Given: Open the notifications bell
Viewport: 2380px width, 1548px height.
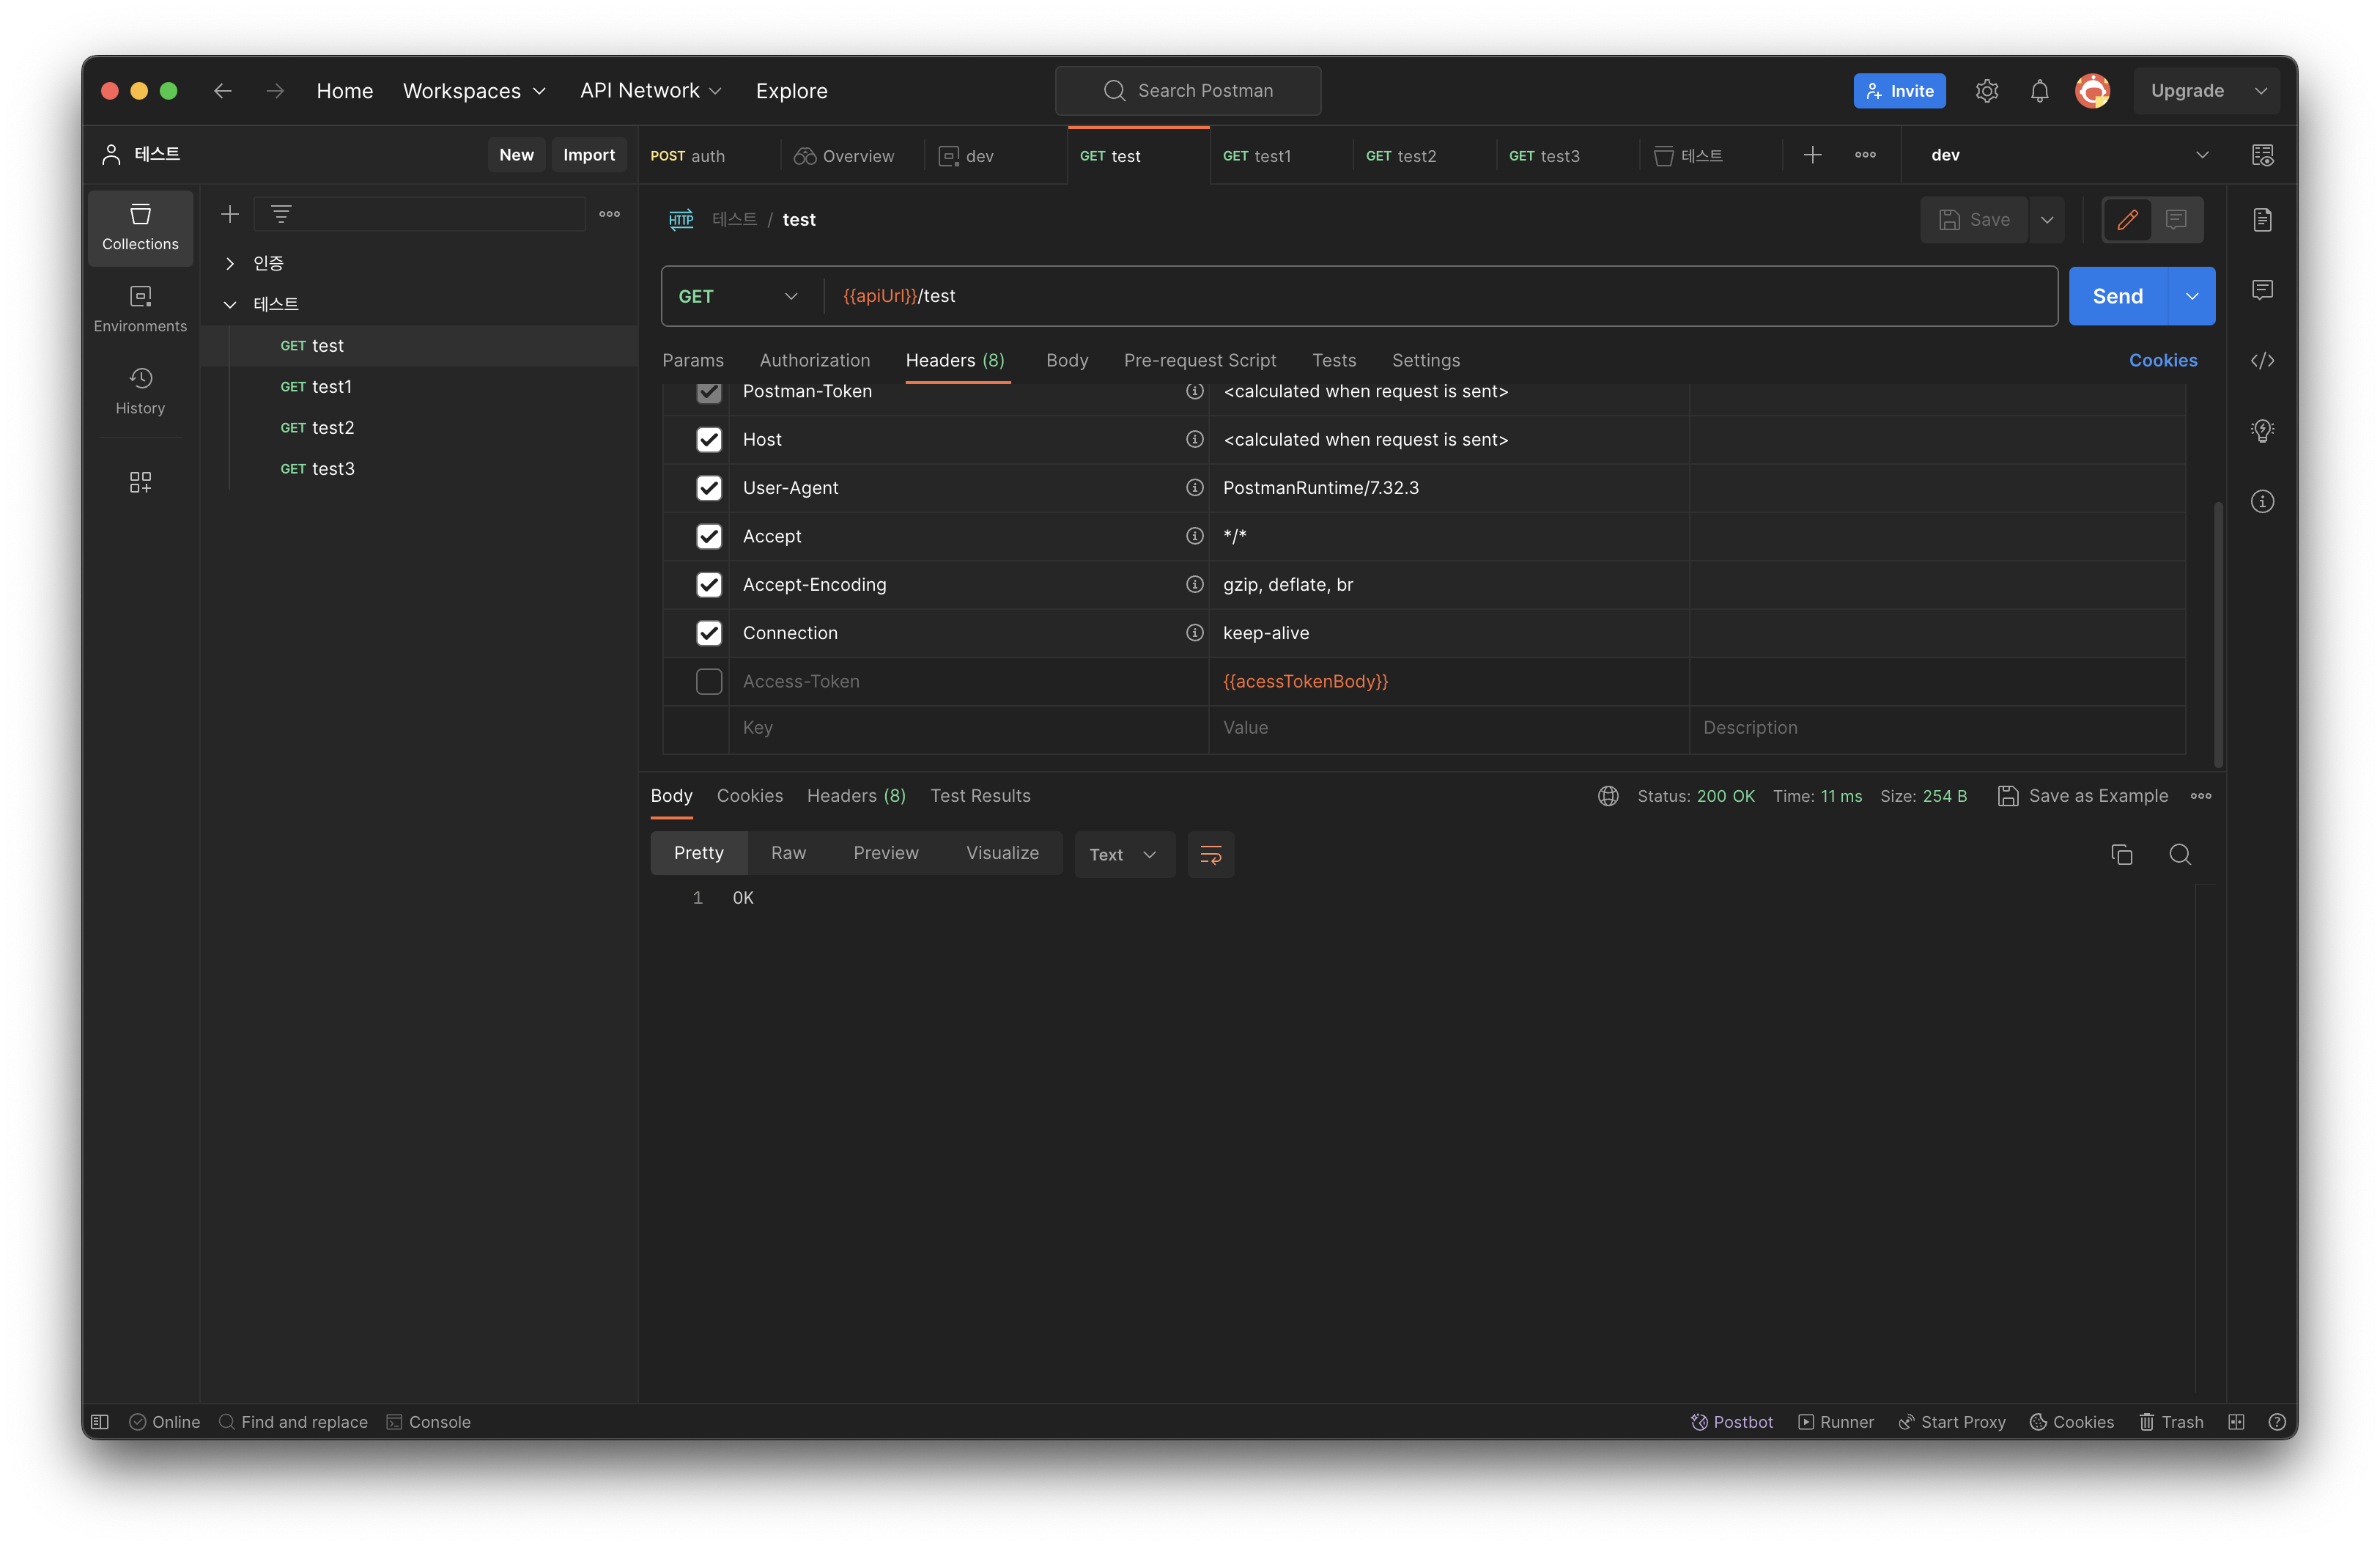Looking at the screenshot, I should [x=2039, y=91].
